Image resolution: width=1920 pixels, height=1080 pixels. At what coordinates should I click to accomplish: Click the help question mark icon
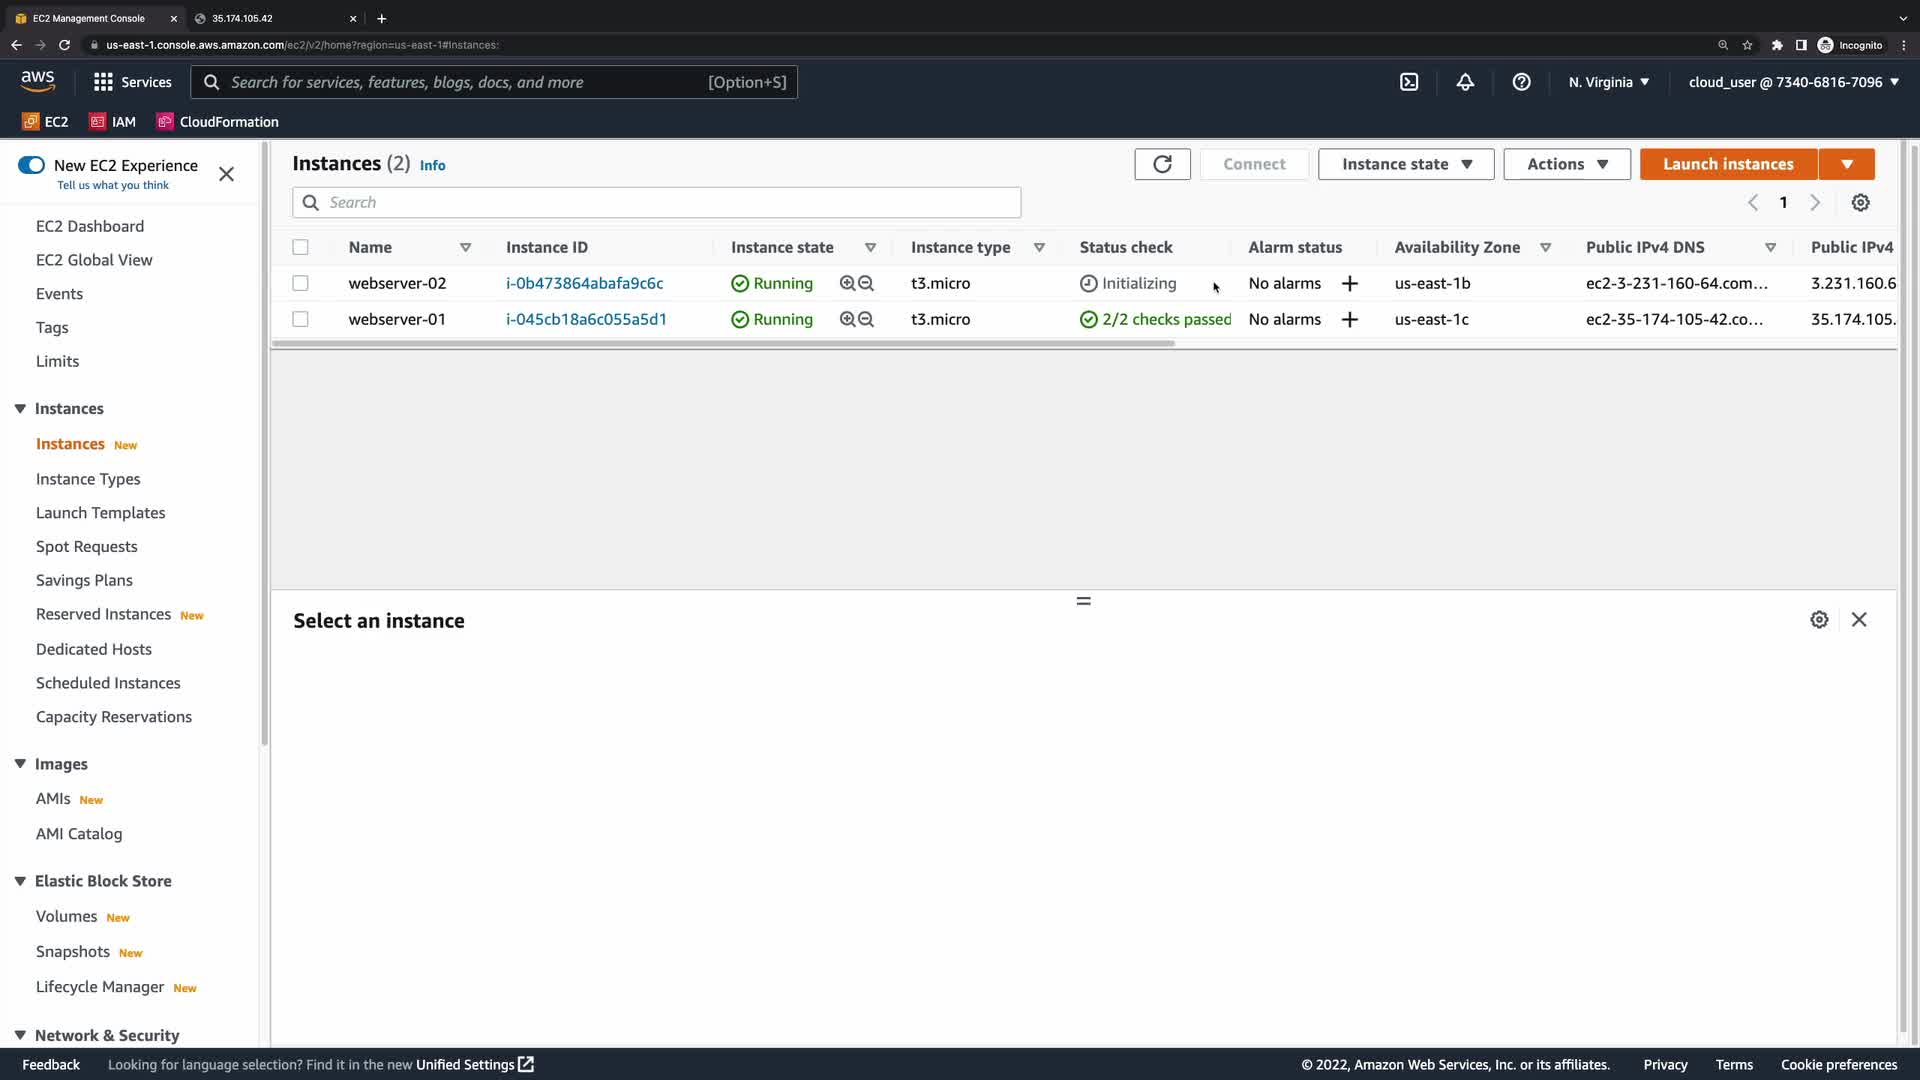[x=1521, y=82]
